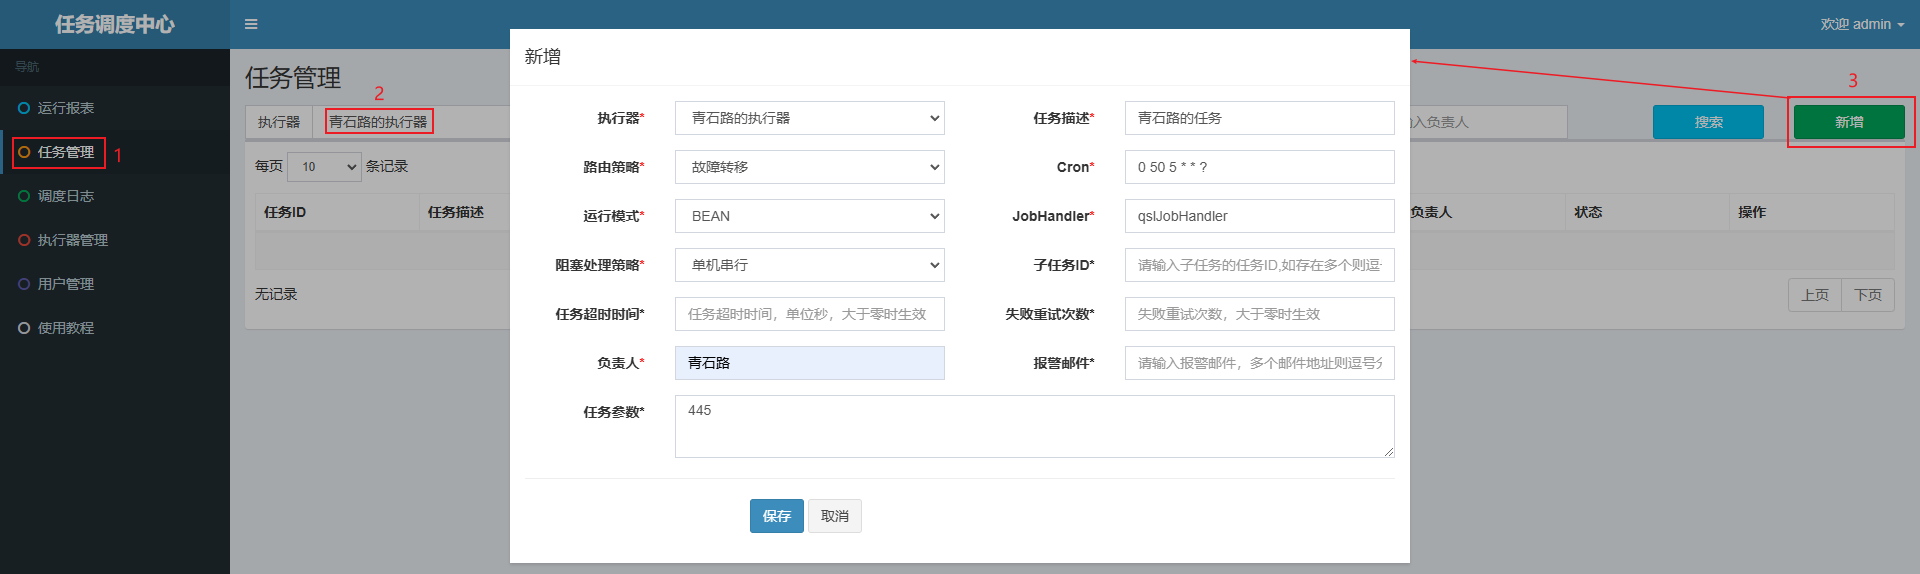This screenshot has width=1920, height=574.
Task: Click the 取消 button
Action: (835, 516)
